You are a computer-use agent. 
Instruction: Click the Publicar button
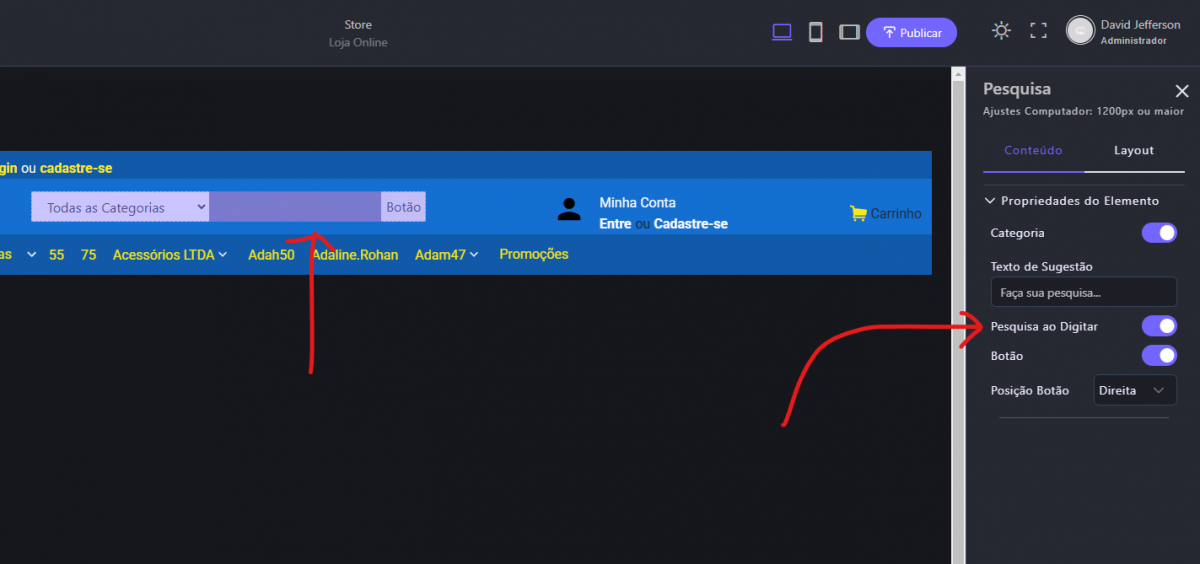tap(911, 32)
